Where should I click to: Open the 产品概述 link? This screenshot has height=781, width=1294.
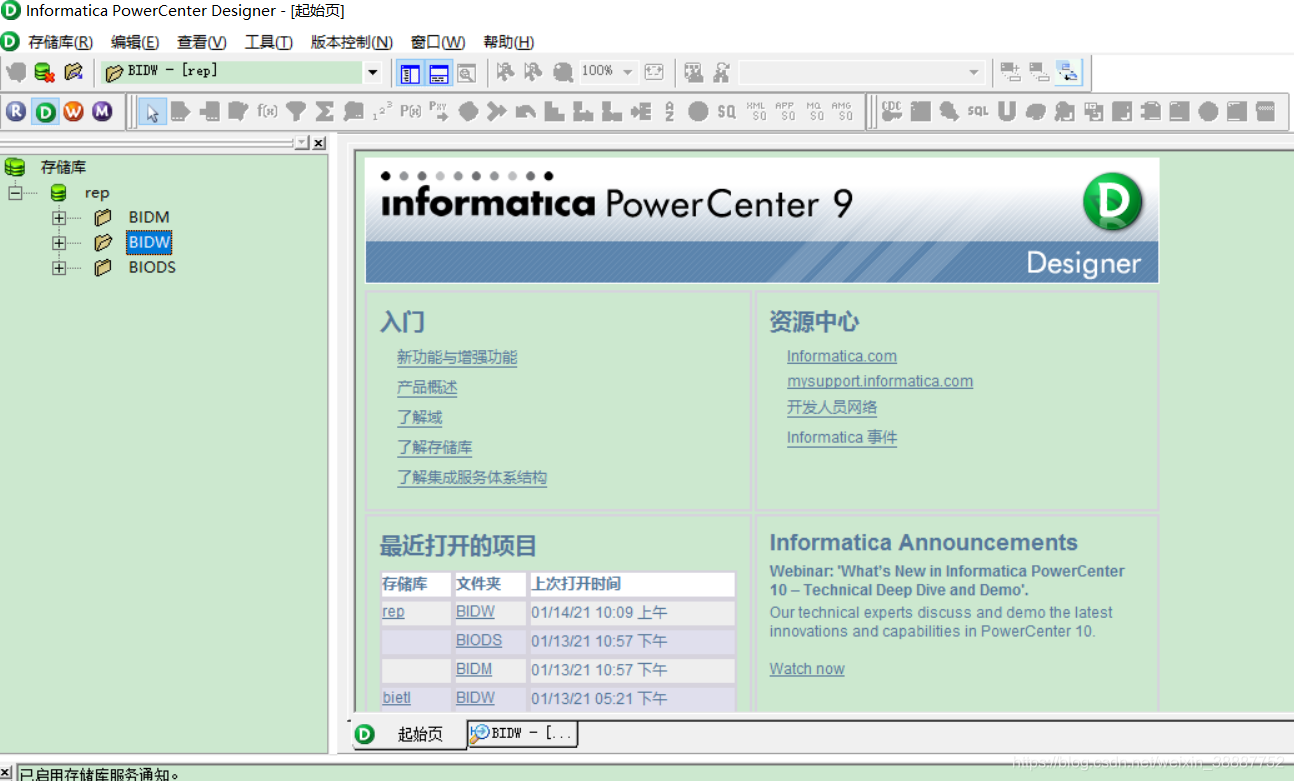click(427, 387)
